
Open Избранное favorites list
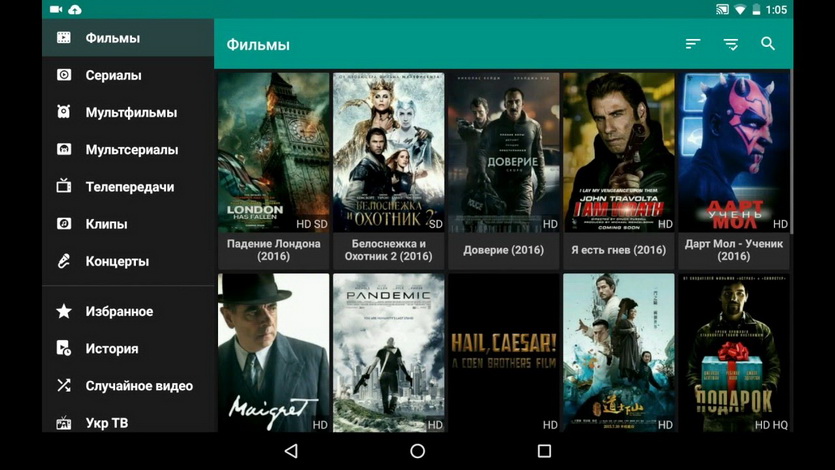pos(128,311)
